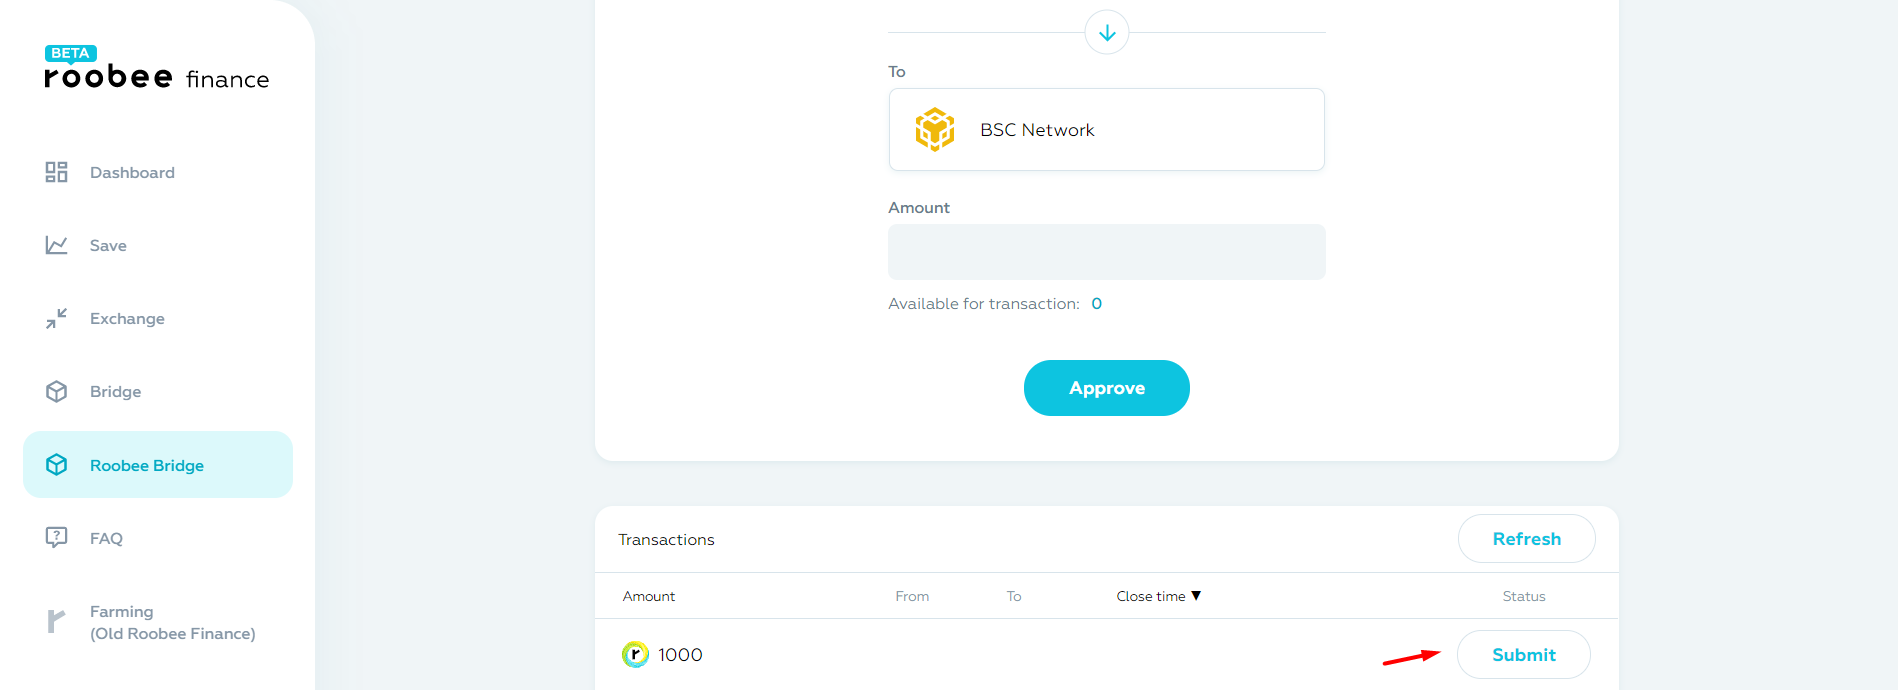Click the Bridge cube icon
Screen dimensions: 1898x690
tap(56, 391)
